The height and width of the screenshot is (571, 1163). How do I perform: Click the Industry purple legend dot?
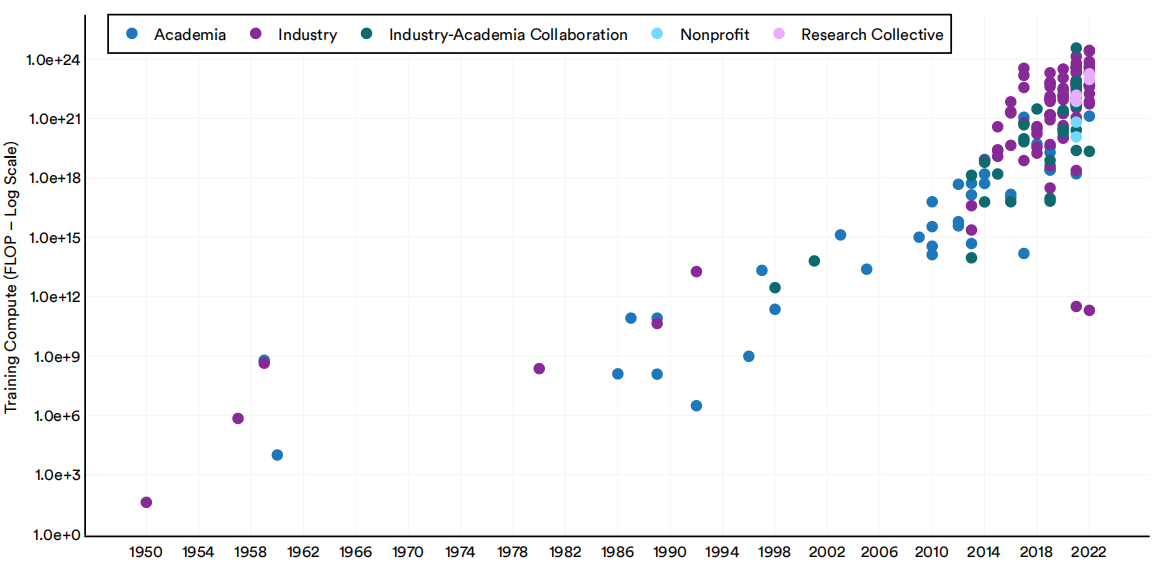256,35
